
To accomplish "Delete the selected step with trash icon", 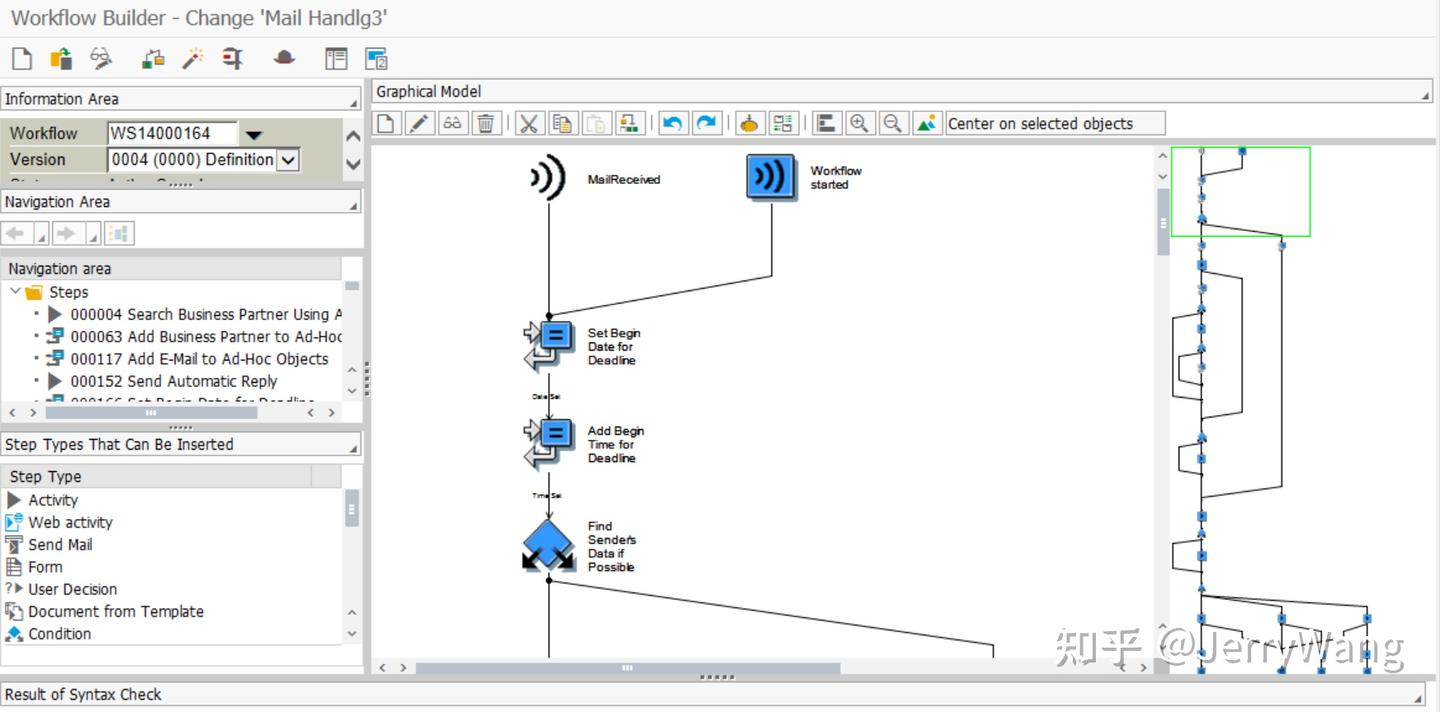I will [487, 122].
